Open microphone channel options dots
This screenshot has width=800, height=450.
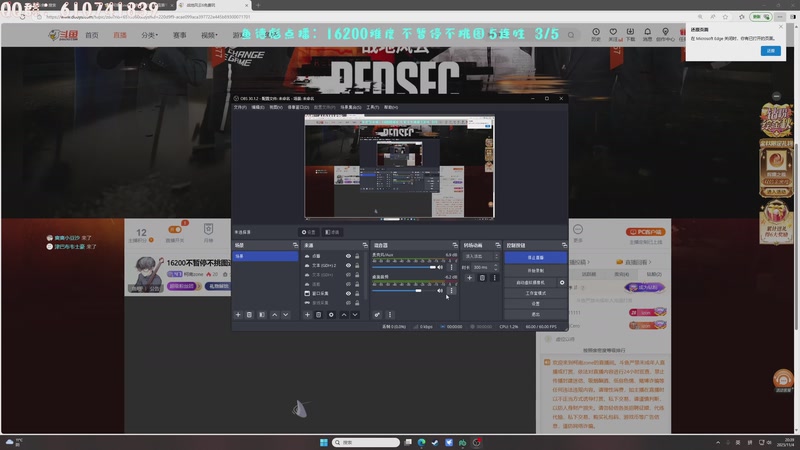coord(452,267)
